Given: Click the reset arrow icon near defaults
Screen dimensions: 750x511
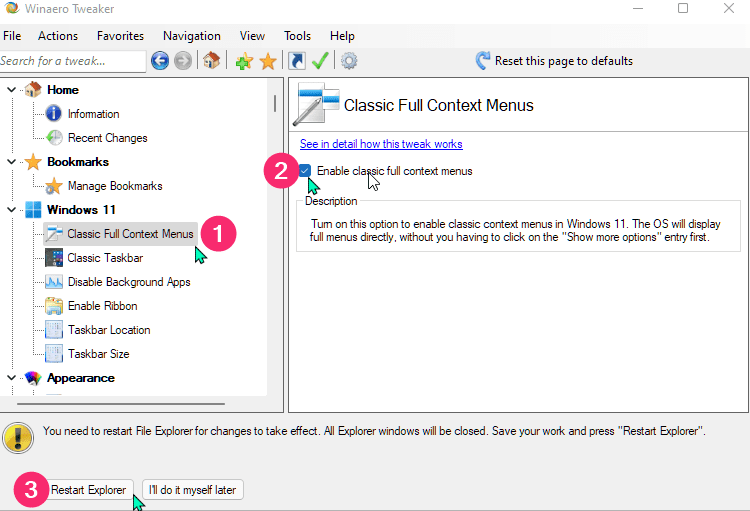Looking at the screenshot, I should 483,61.
